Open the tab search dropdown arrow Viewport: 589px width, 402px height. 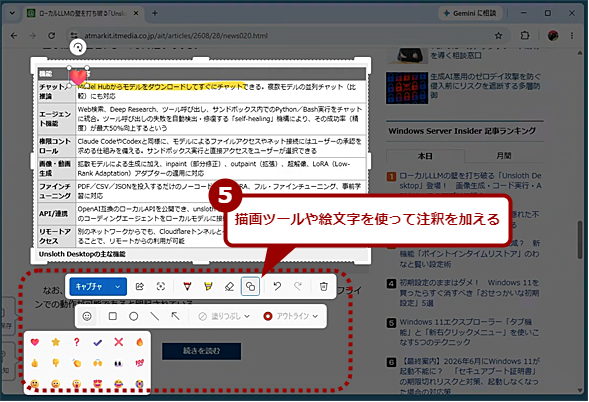12,13
